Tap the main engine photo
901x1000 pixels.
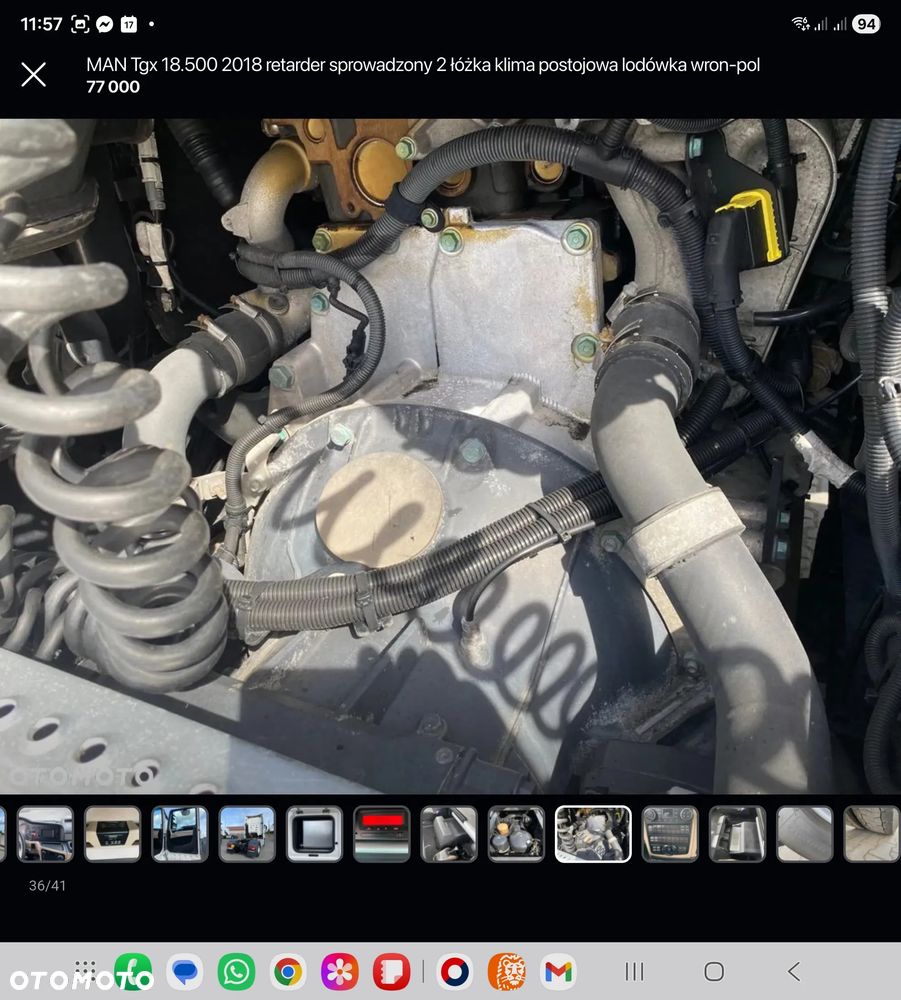pos(450,456)
